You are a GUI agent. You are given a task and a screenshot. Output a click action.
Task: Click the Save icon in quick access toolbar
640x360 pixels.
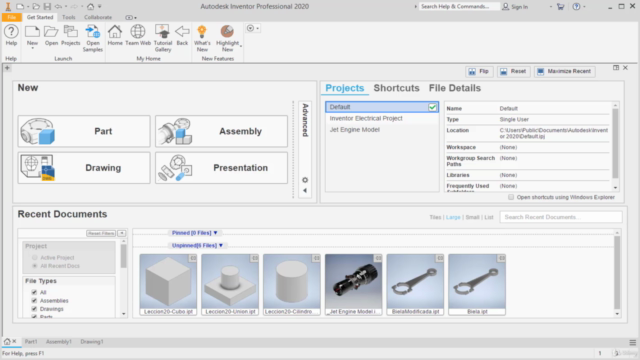[47, 7]
